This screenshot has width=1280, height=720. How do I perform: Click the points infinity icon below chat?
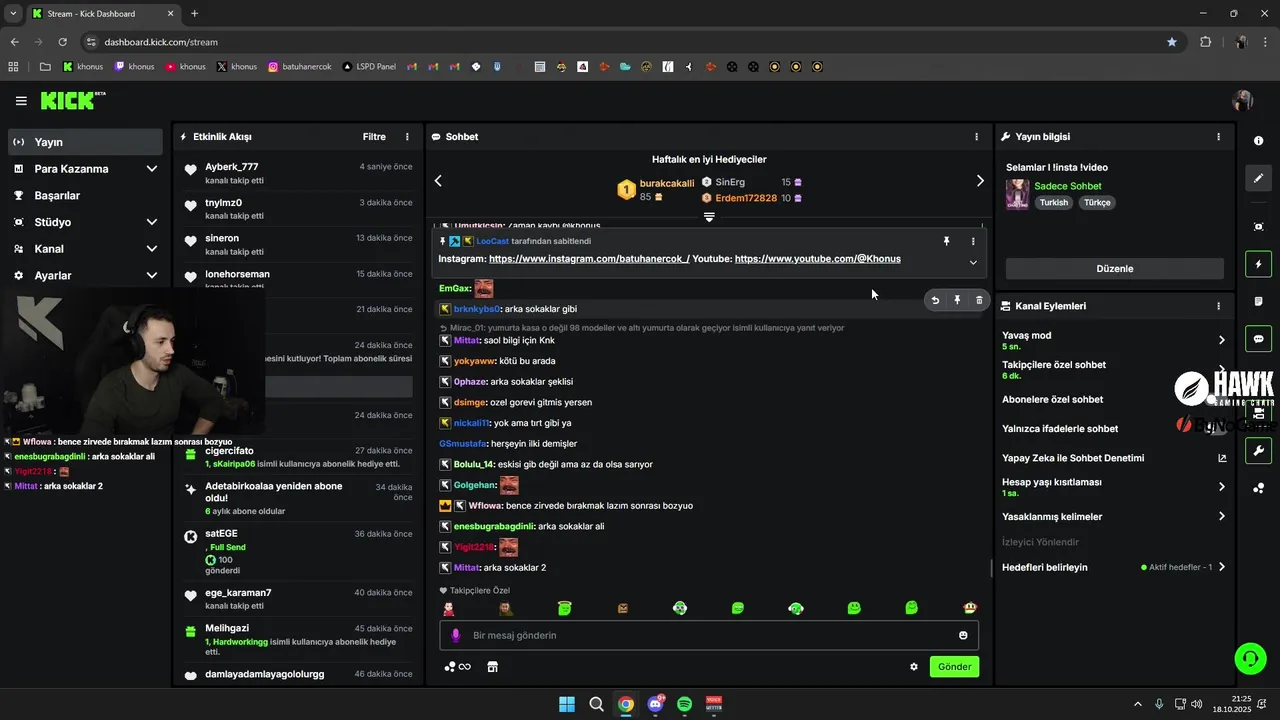458,667
